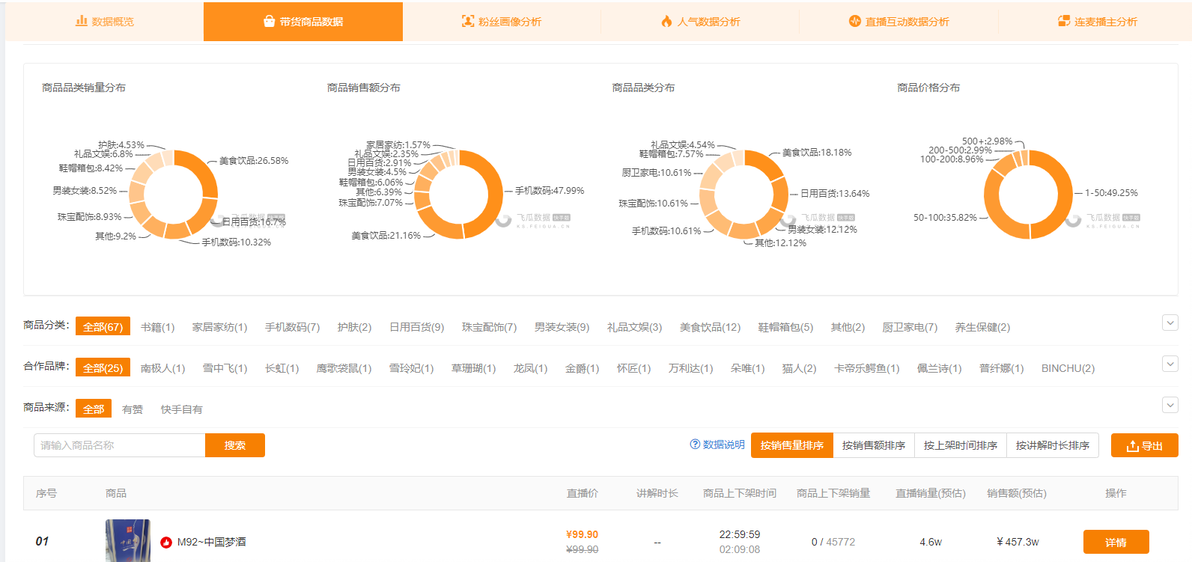Filter category by 其他(2)
Viewport: 1192px width, 562px height.
848,327
